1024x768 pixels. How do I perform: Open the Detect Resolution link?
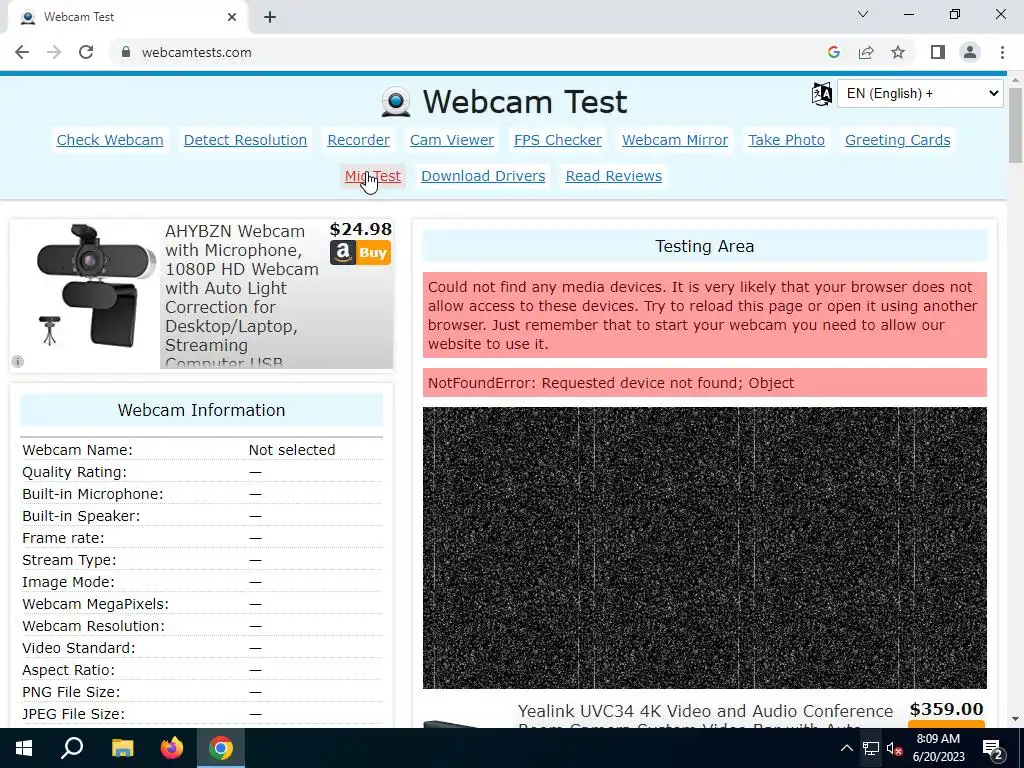[x=245, y=140]
